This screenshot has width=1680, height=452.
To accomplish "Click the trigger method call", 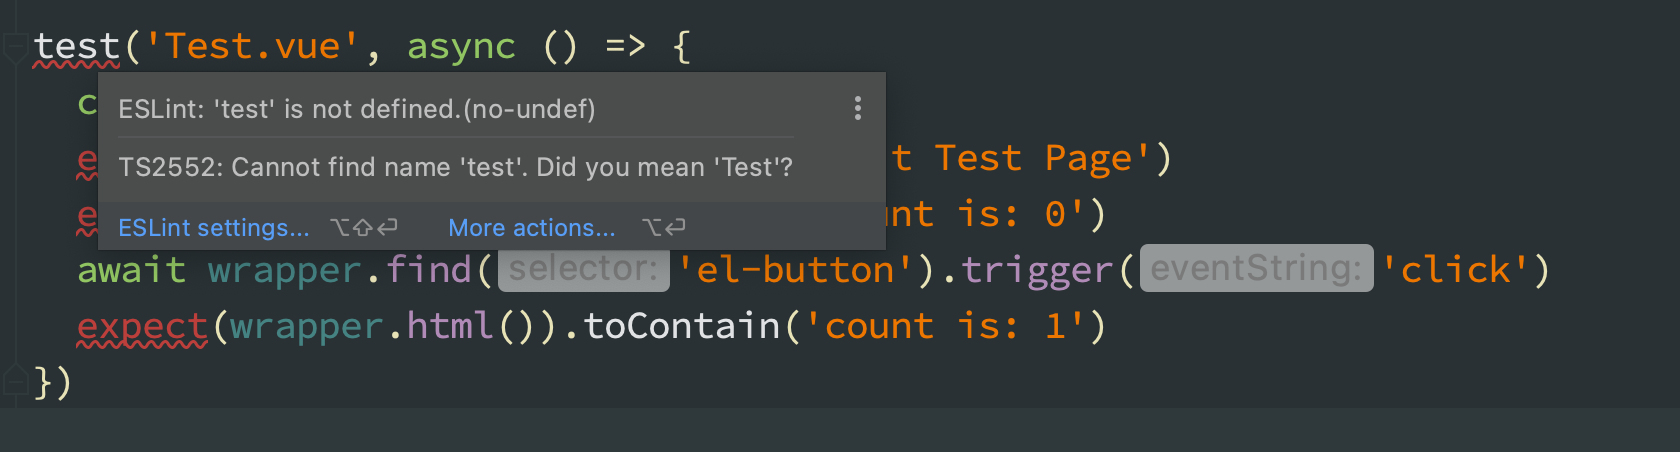I will (1038, 270).
